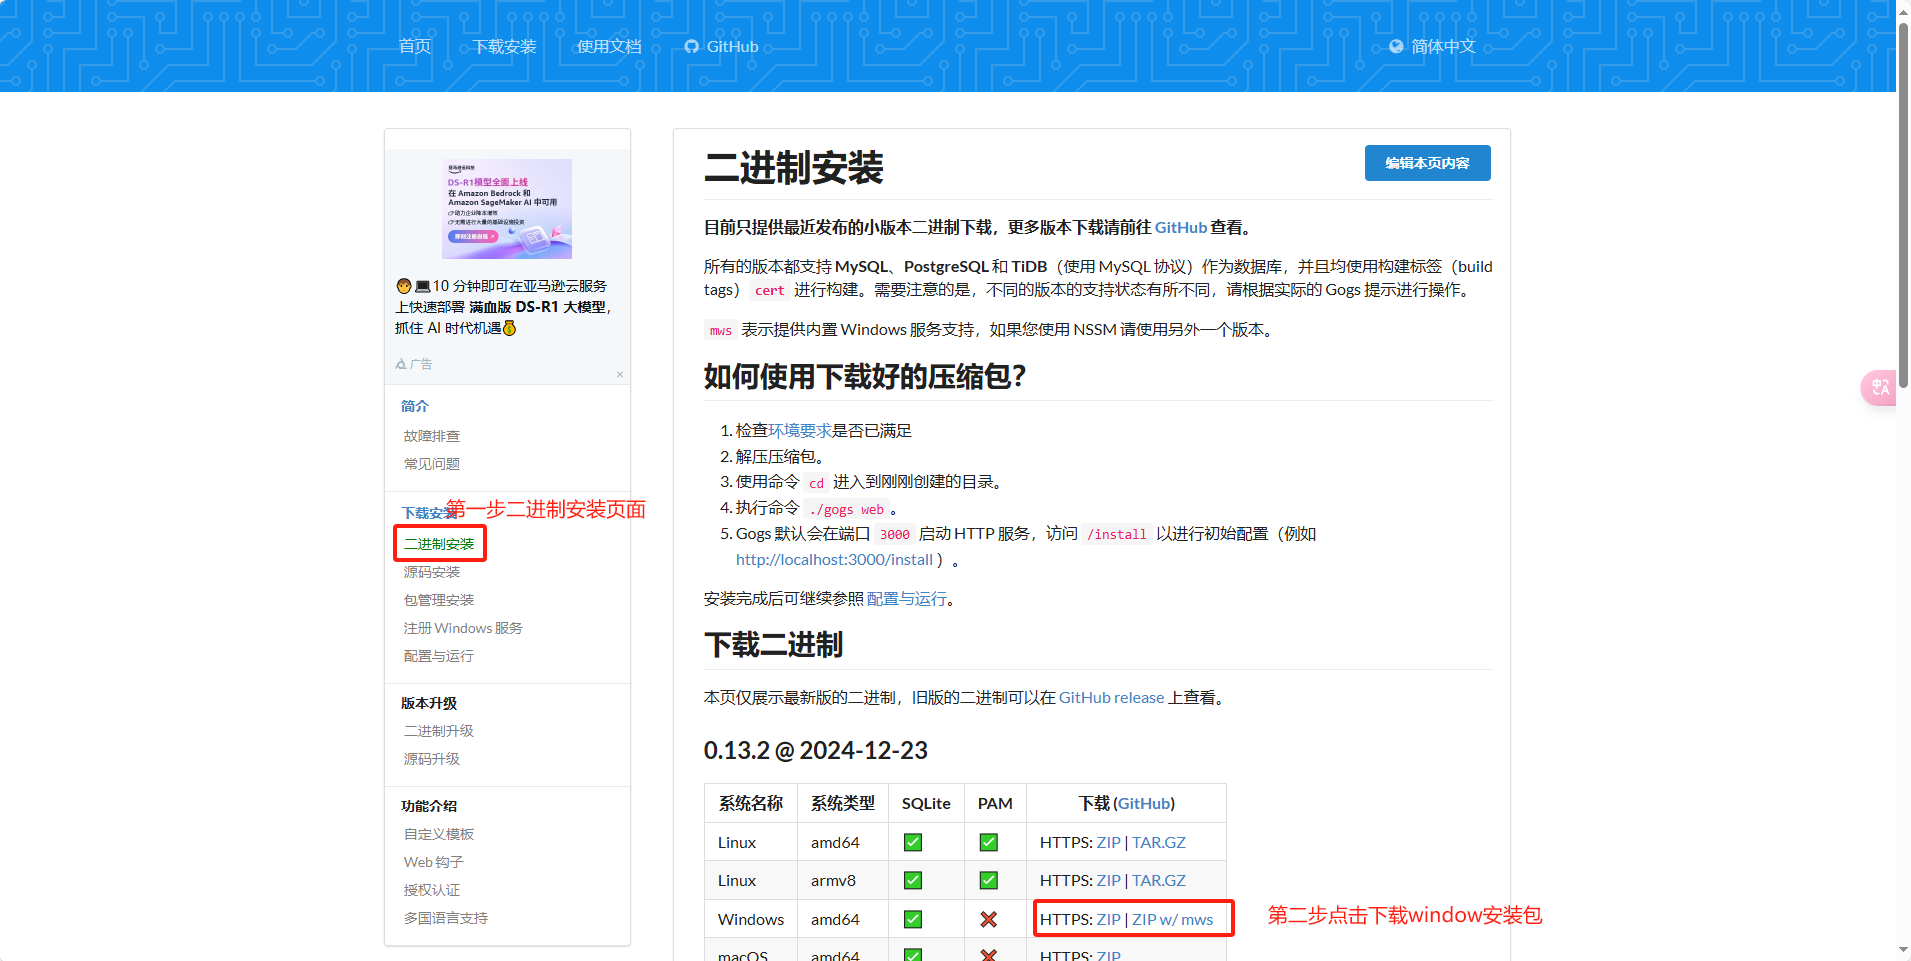Image resolution: width=1911 pixels, height=961 pixels.
Task: Download the Linux amd64 ZIP
Action: pos(1109,842)
